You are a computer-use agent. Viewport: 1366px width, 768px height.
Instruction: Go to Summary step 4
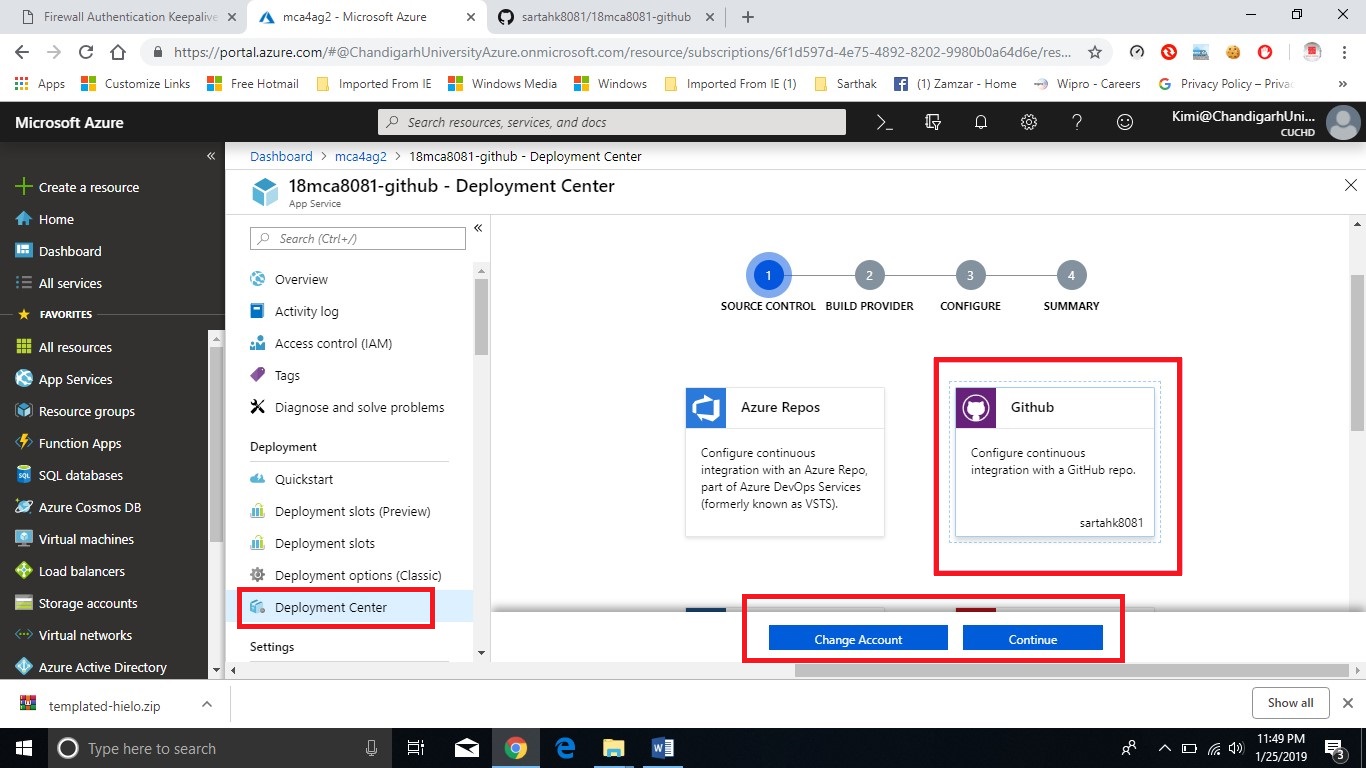coord(1071,275)
